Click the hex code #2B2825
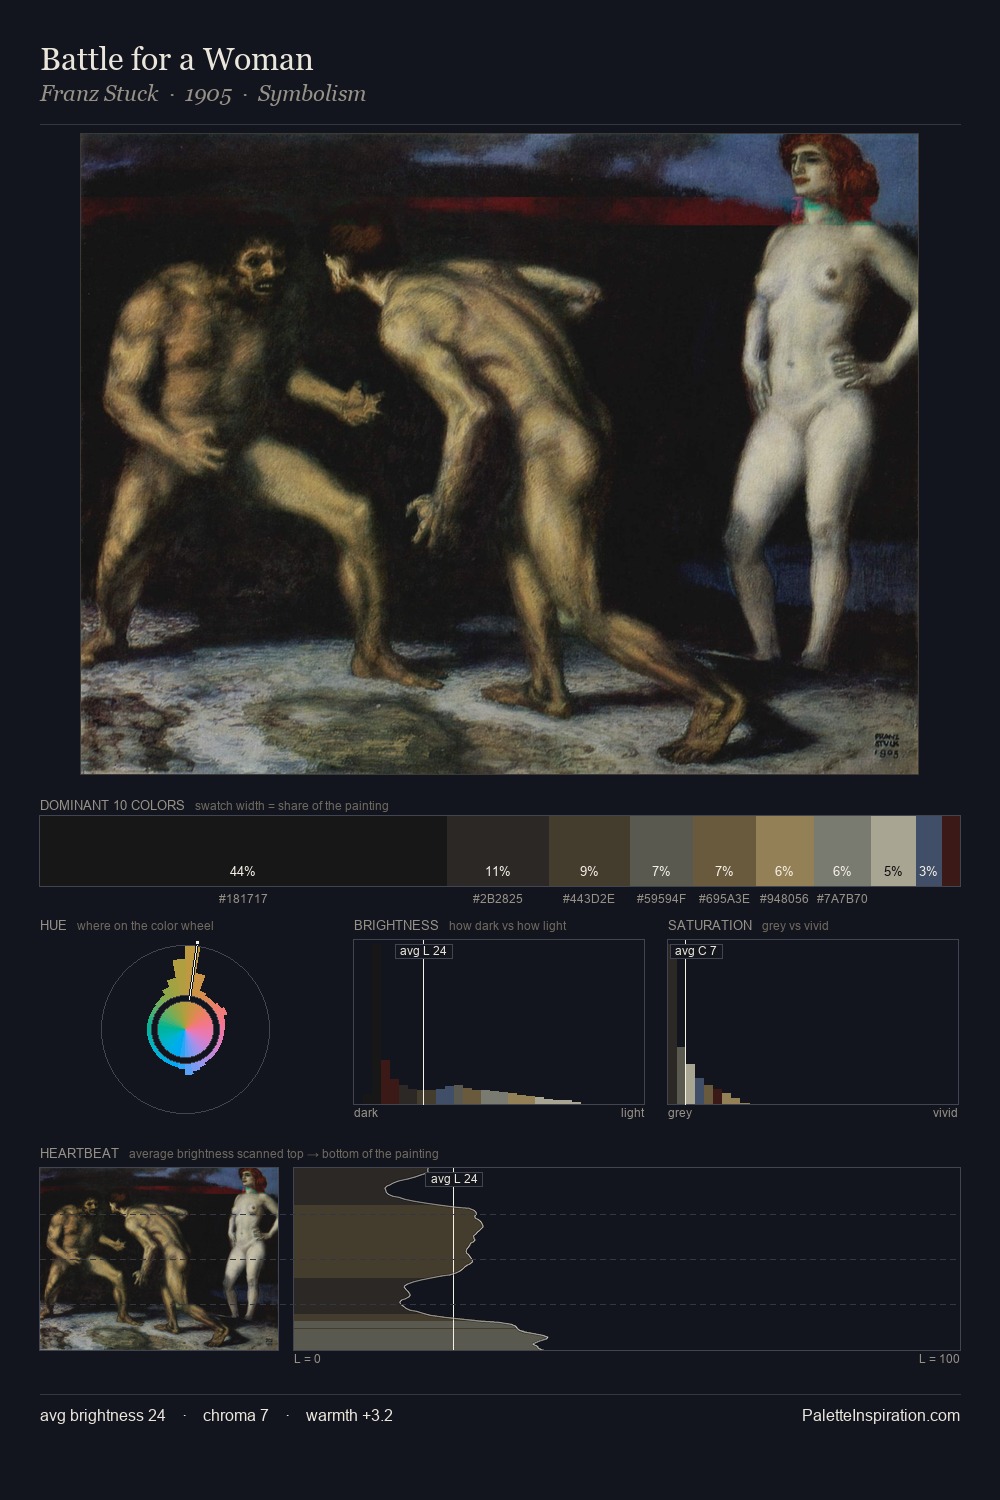 [497, 899]
